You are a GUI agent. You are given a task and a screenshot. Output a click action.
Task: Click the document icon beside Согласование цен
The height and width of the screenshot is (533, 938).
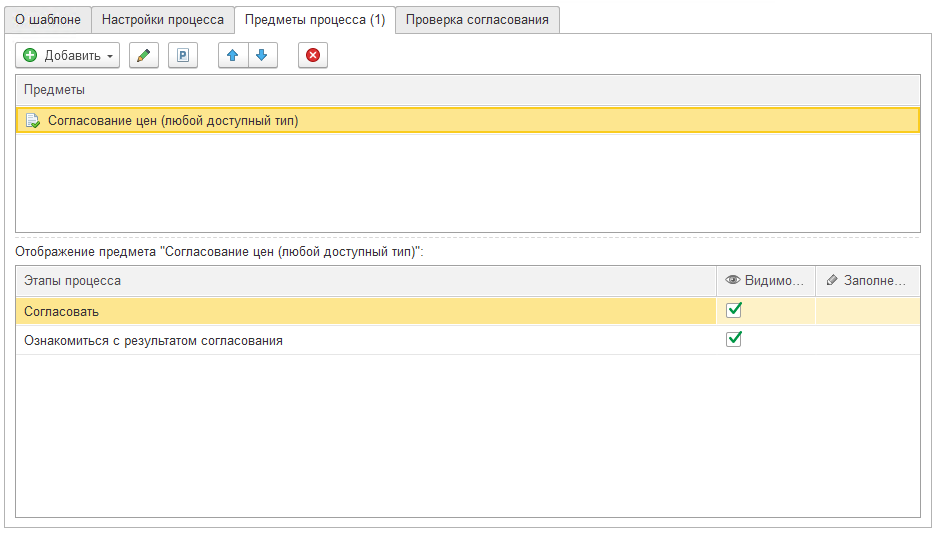[33, 121]
